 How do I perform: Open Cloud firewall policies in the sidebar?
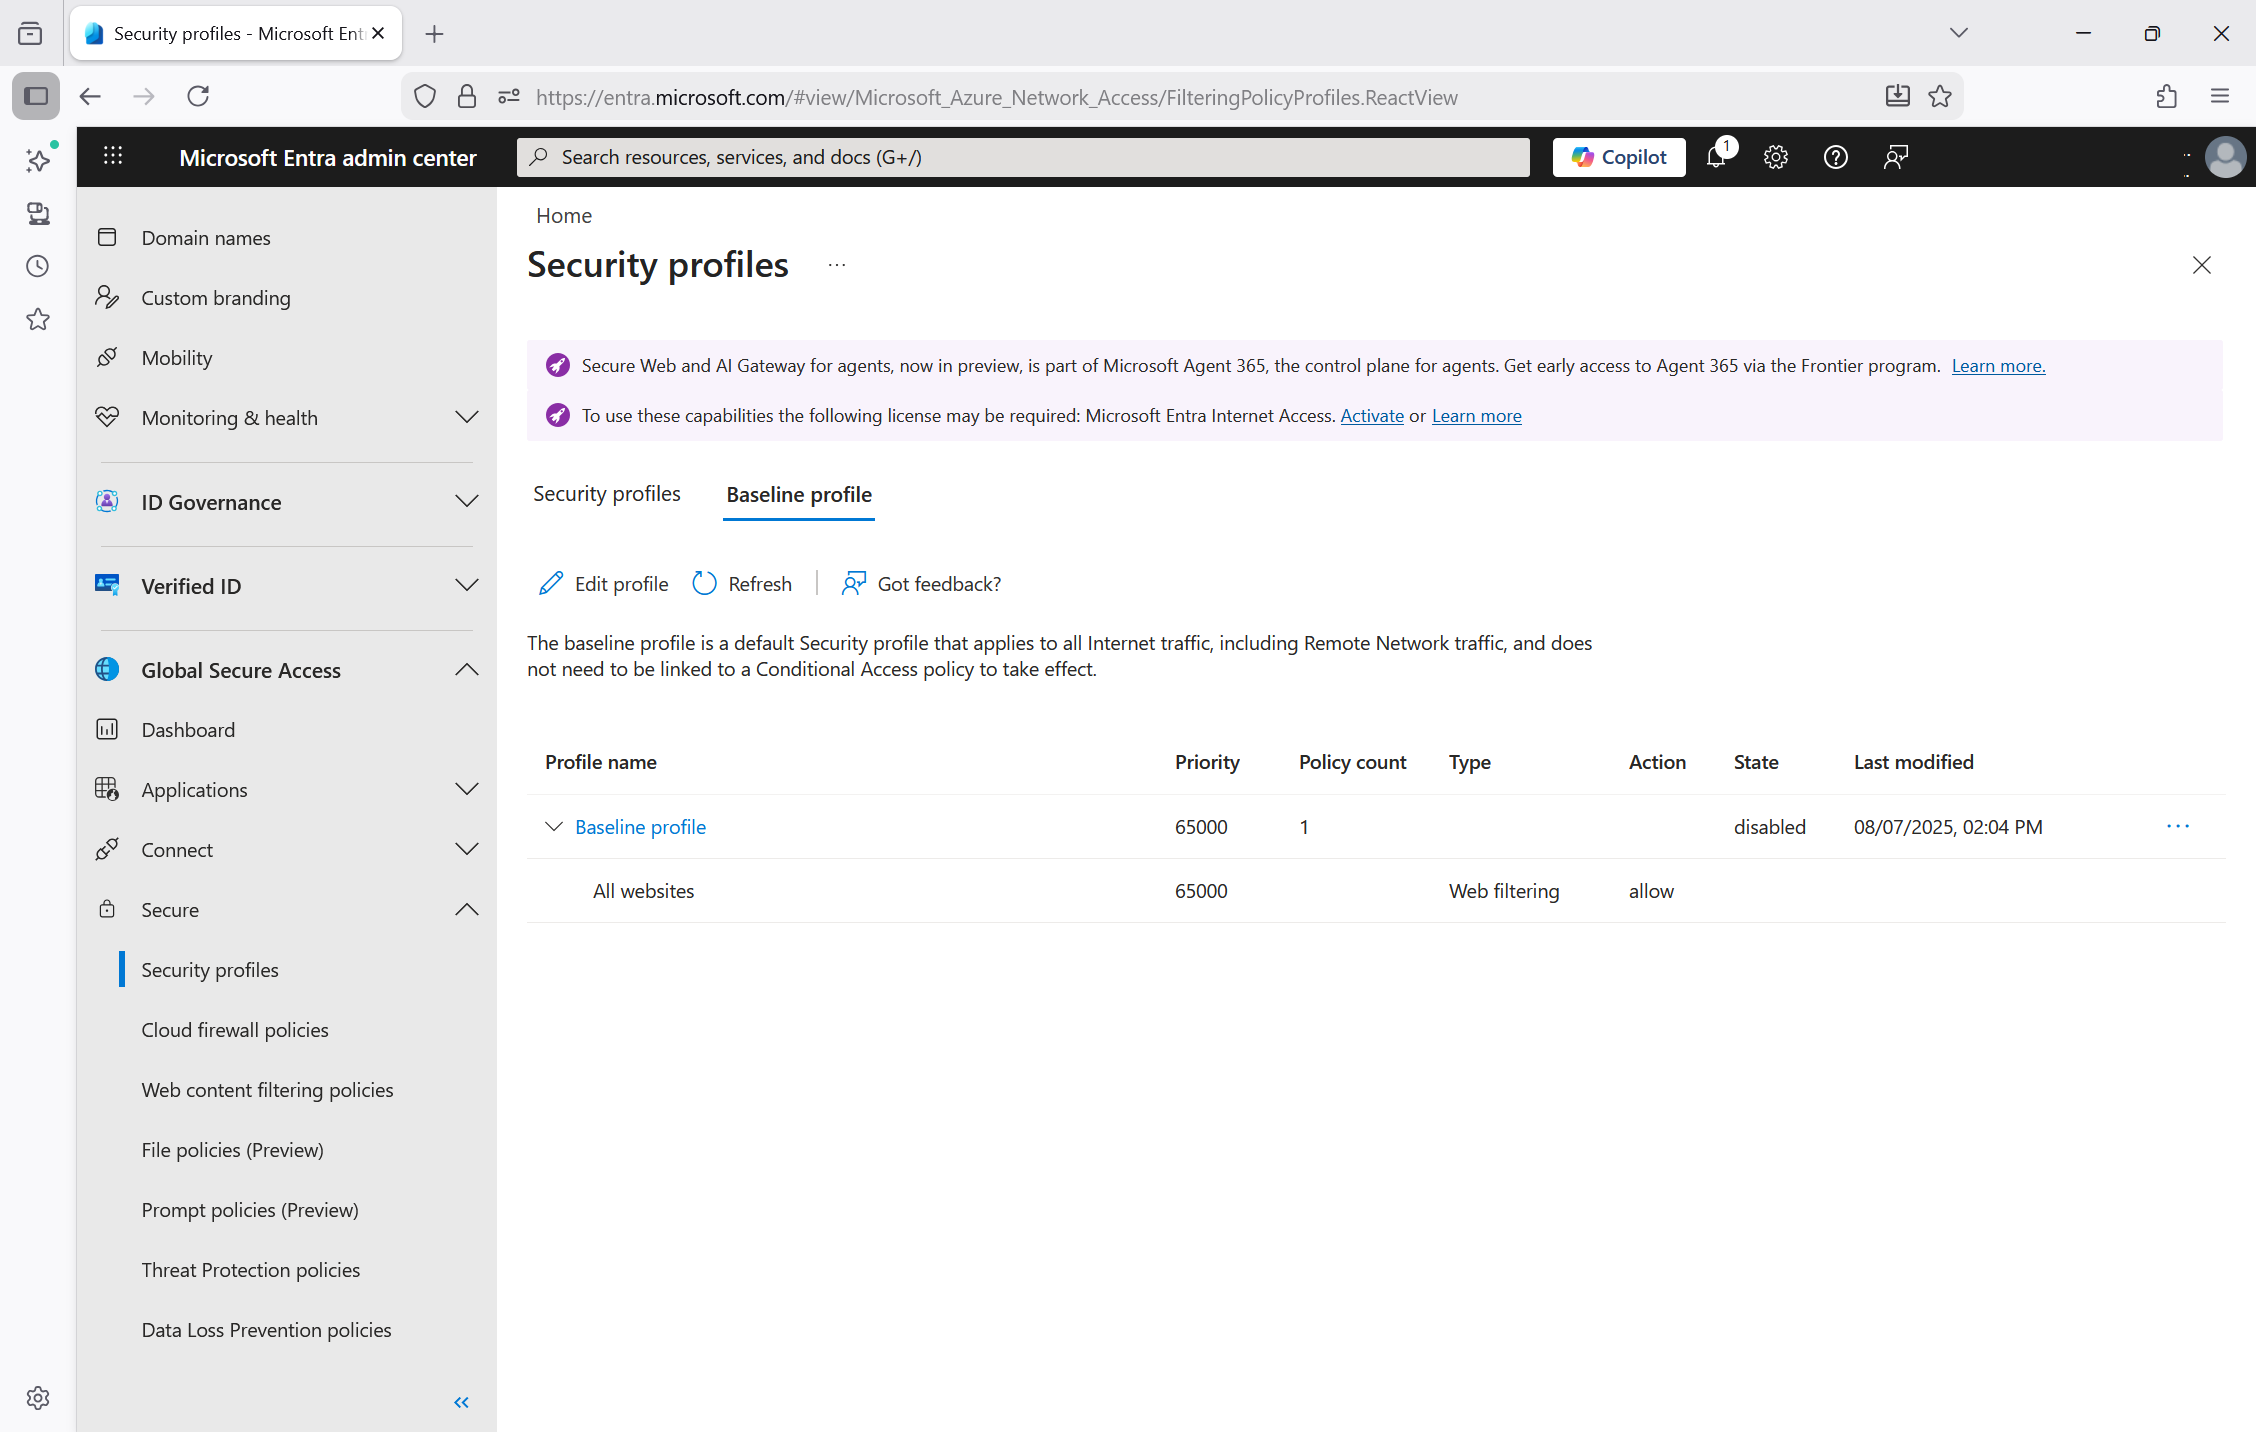235,1030
